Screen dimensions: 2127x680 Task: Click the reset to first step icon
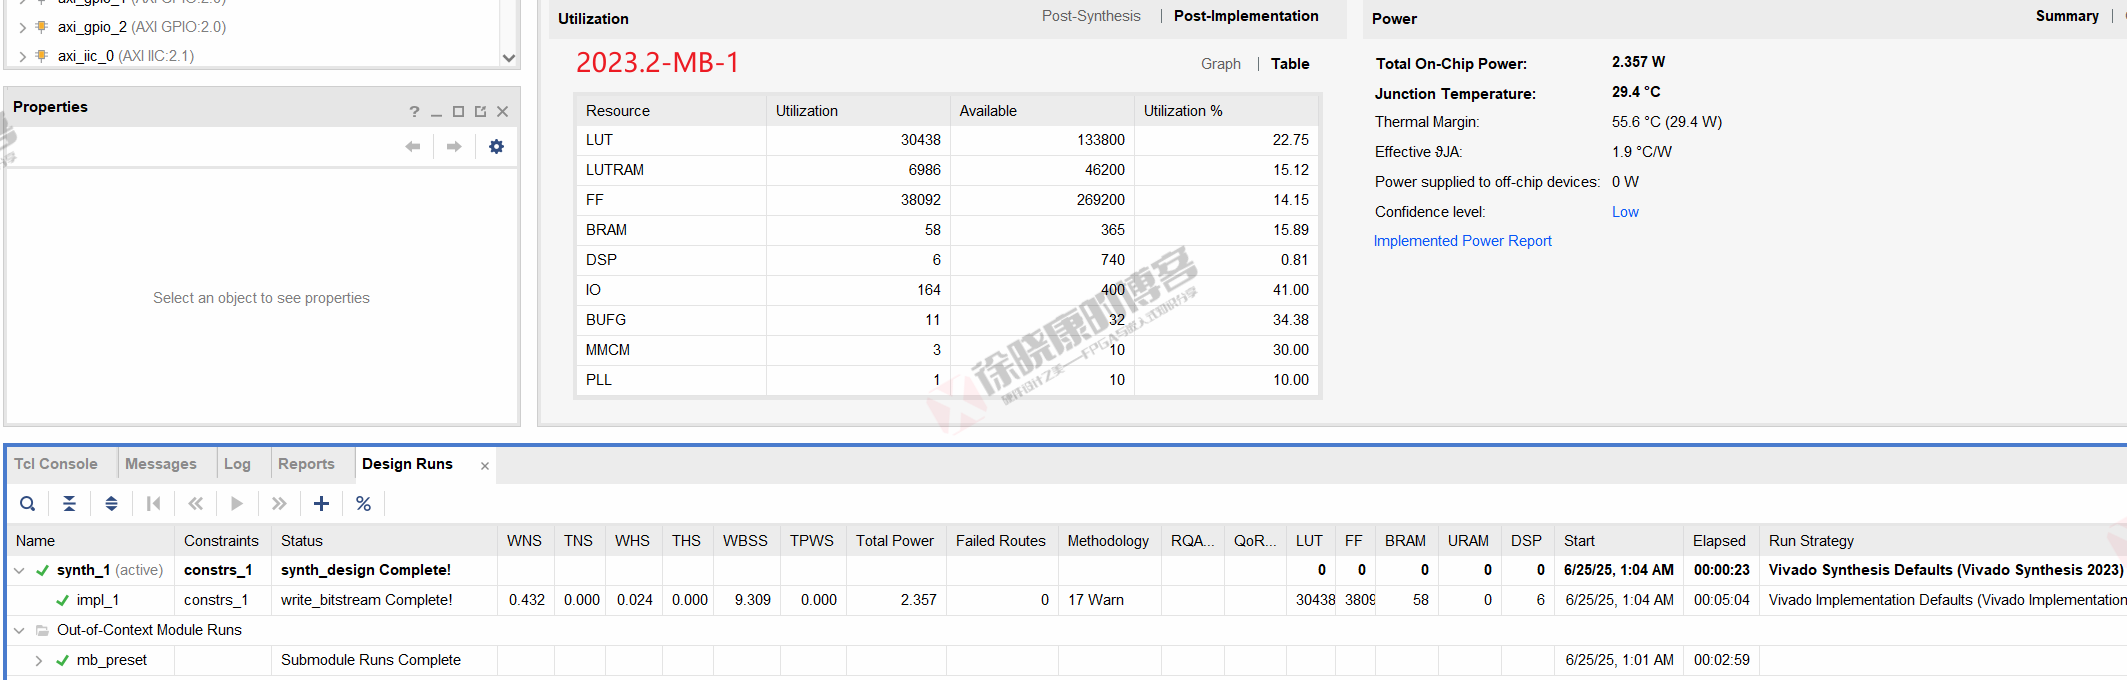[153, 504]
